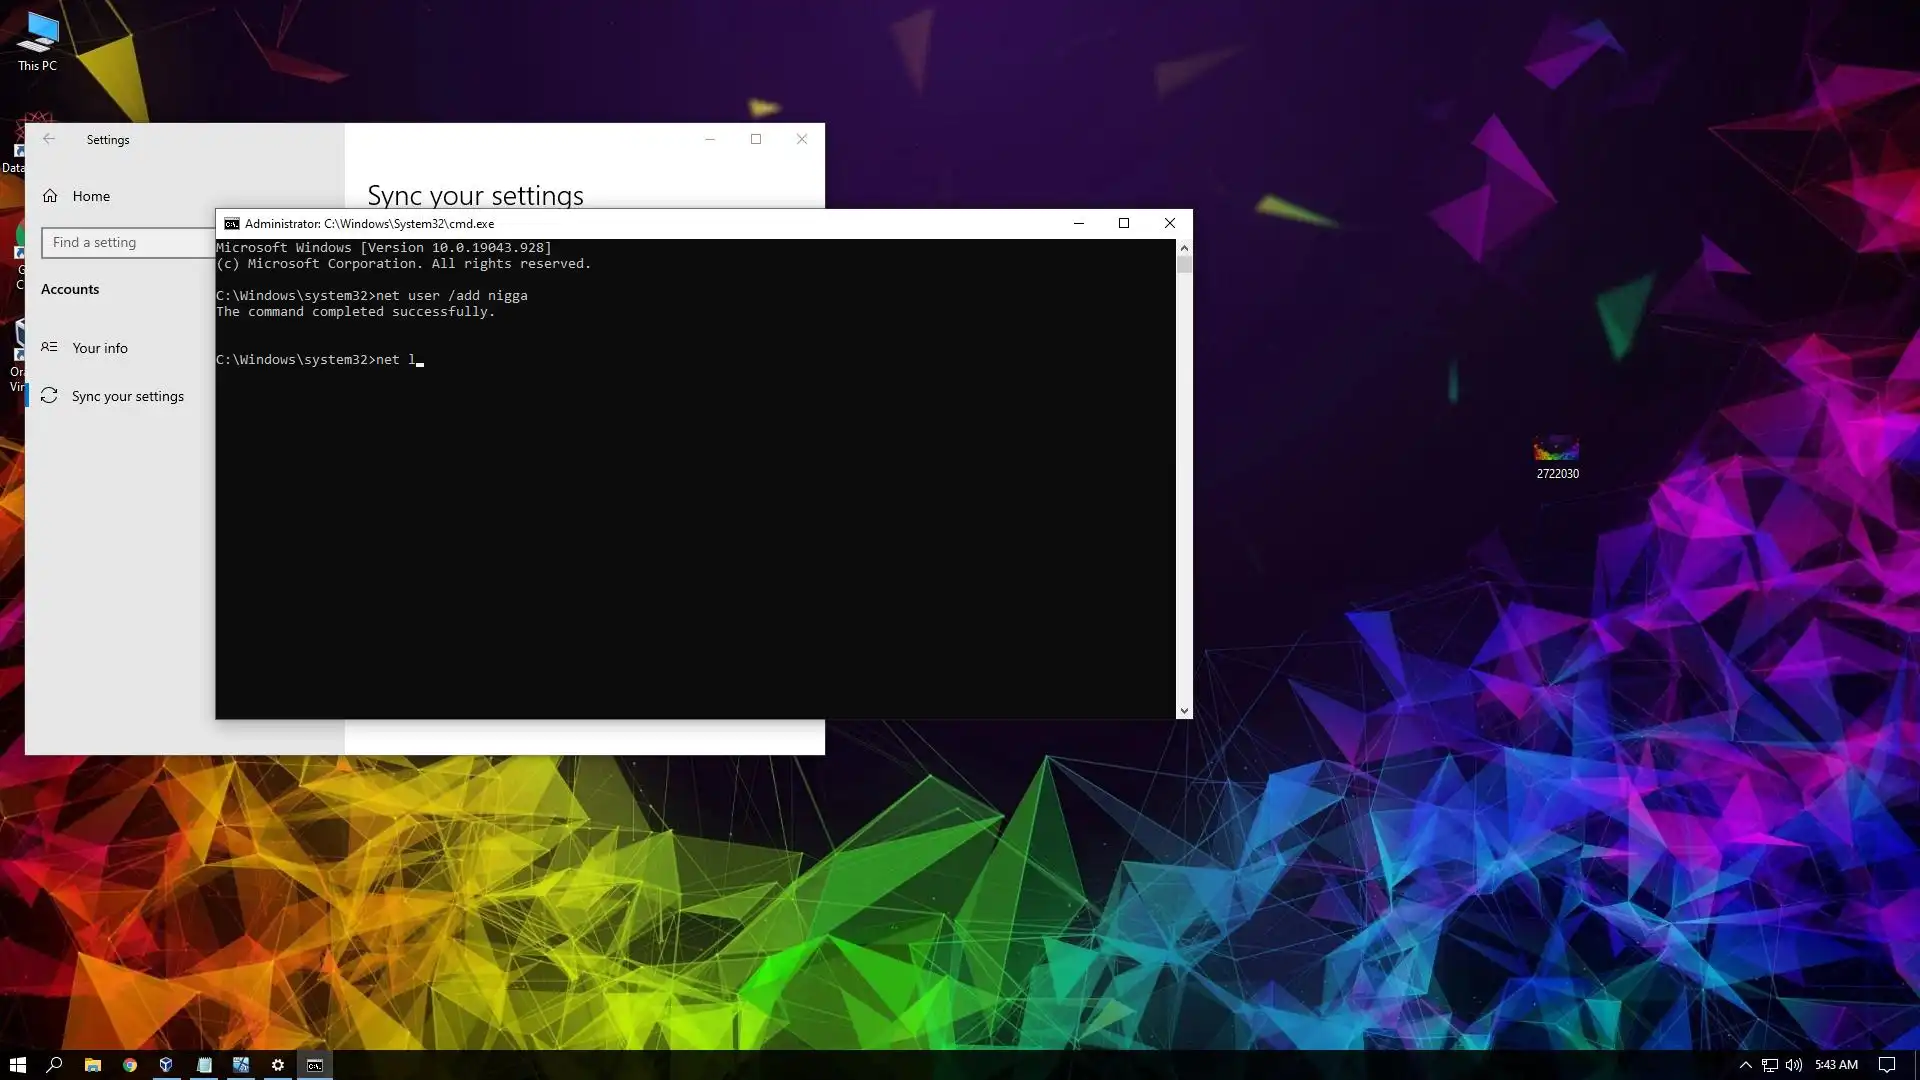Select the Command Prompt taskbar icon
This screenshot has height=1080, width=1920.
click(315, 1065)
